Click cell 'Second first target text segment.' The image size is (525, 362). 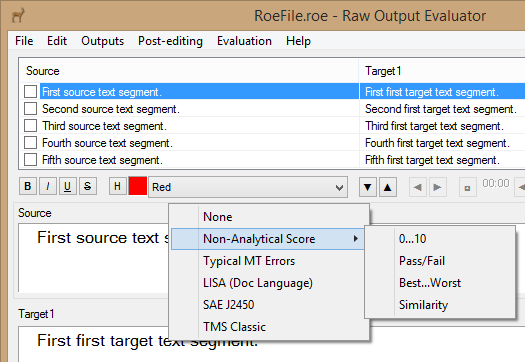tap(441, 109)
